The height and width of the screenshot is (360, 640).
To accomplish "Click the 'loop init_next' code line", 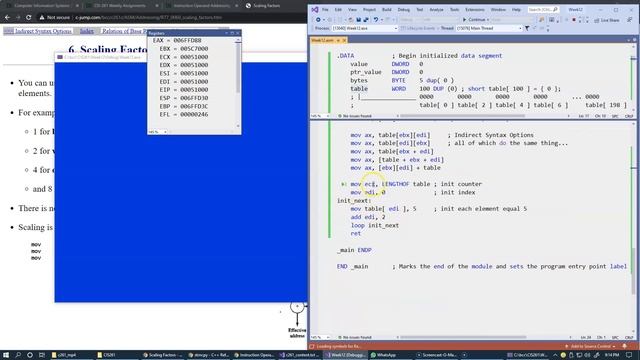I will (375, 225).
